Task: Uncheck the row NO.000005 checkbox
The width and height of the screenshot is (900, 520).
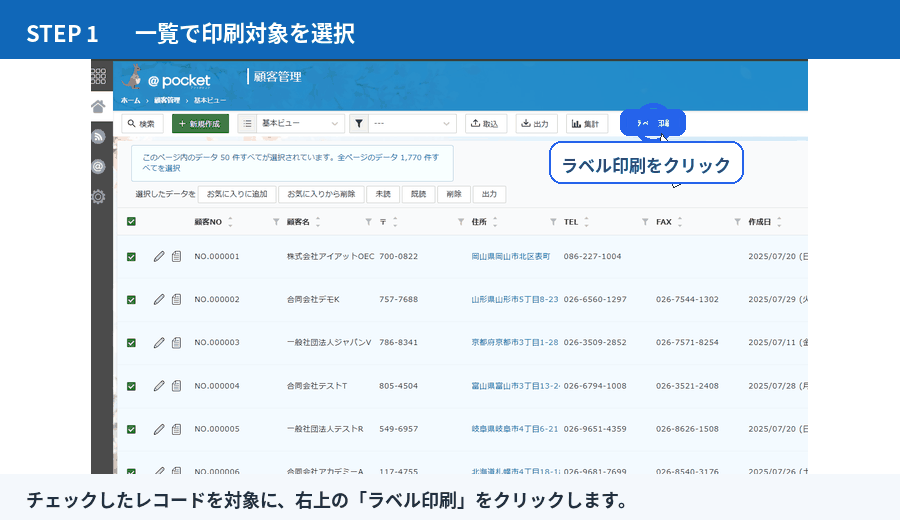Action: (x=131, y=429)
